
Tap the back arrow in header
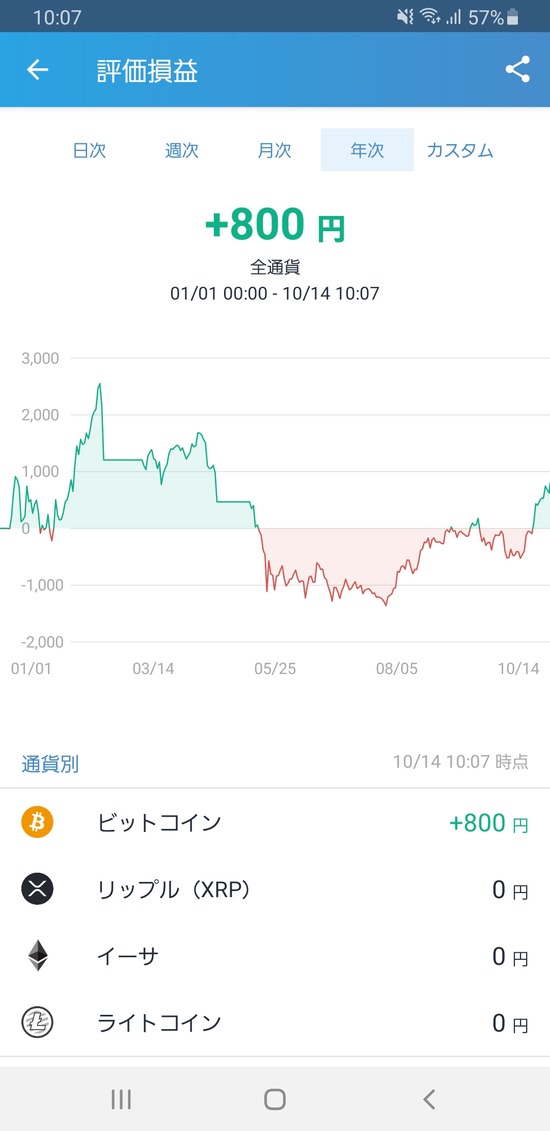[x=37, y=70]
